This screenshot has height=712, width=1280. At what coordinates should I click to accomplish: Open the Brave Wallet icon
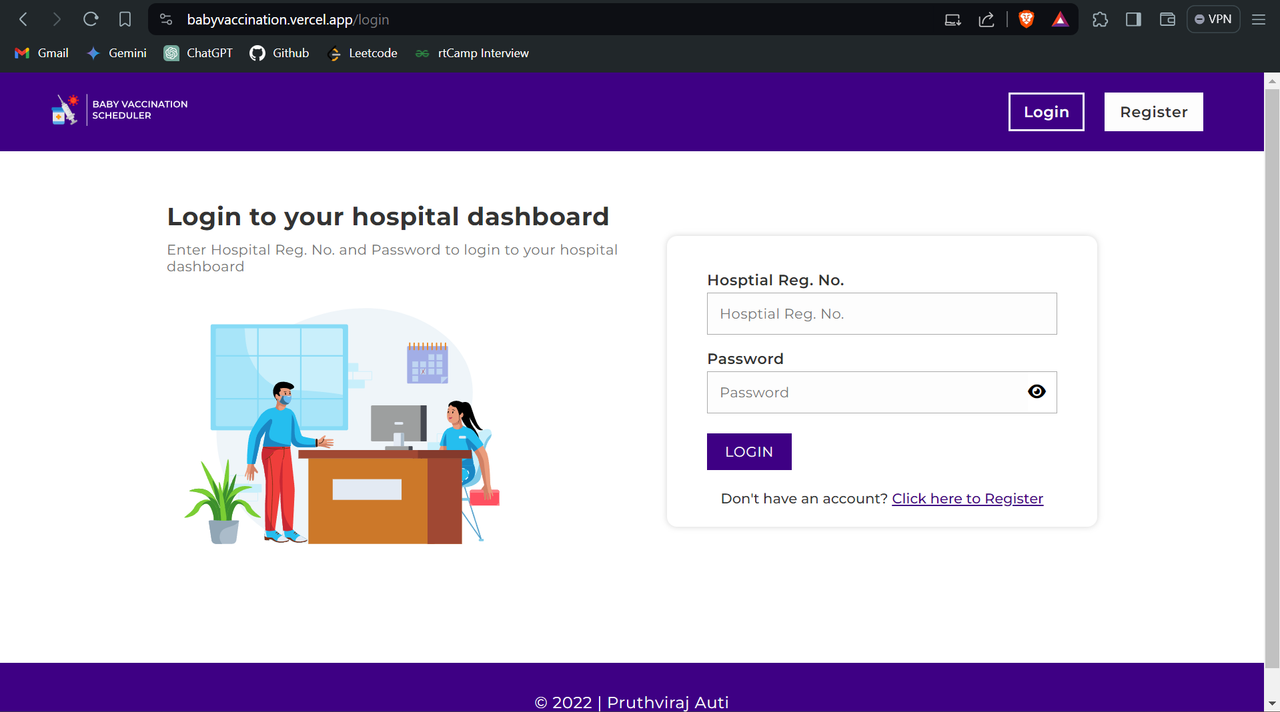pyautogui.click(x=1167, y=19)
